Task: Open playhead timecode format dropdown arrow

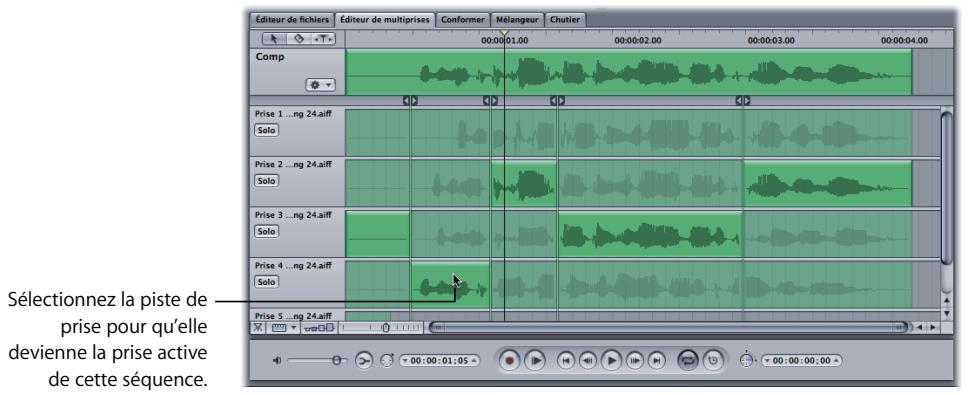Action: point(405,360)
